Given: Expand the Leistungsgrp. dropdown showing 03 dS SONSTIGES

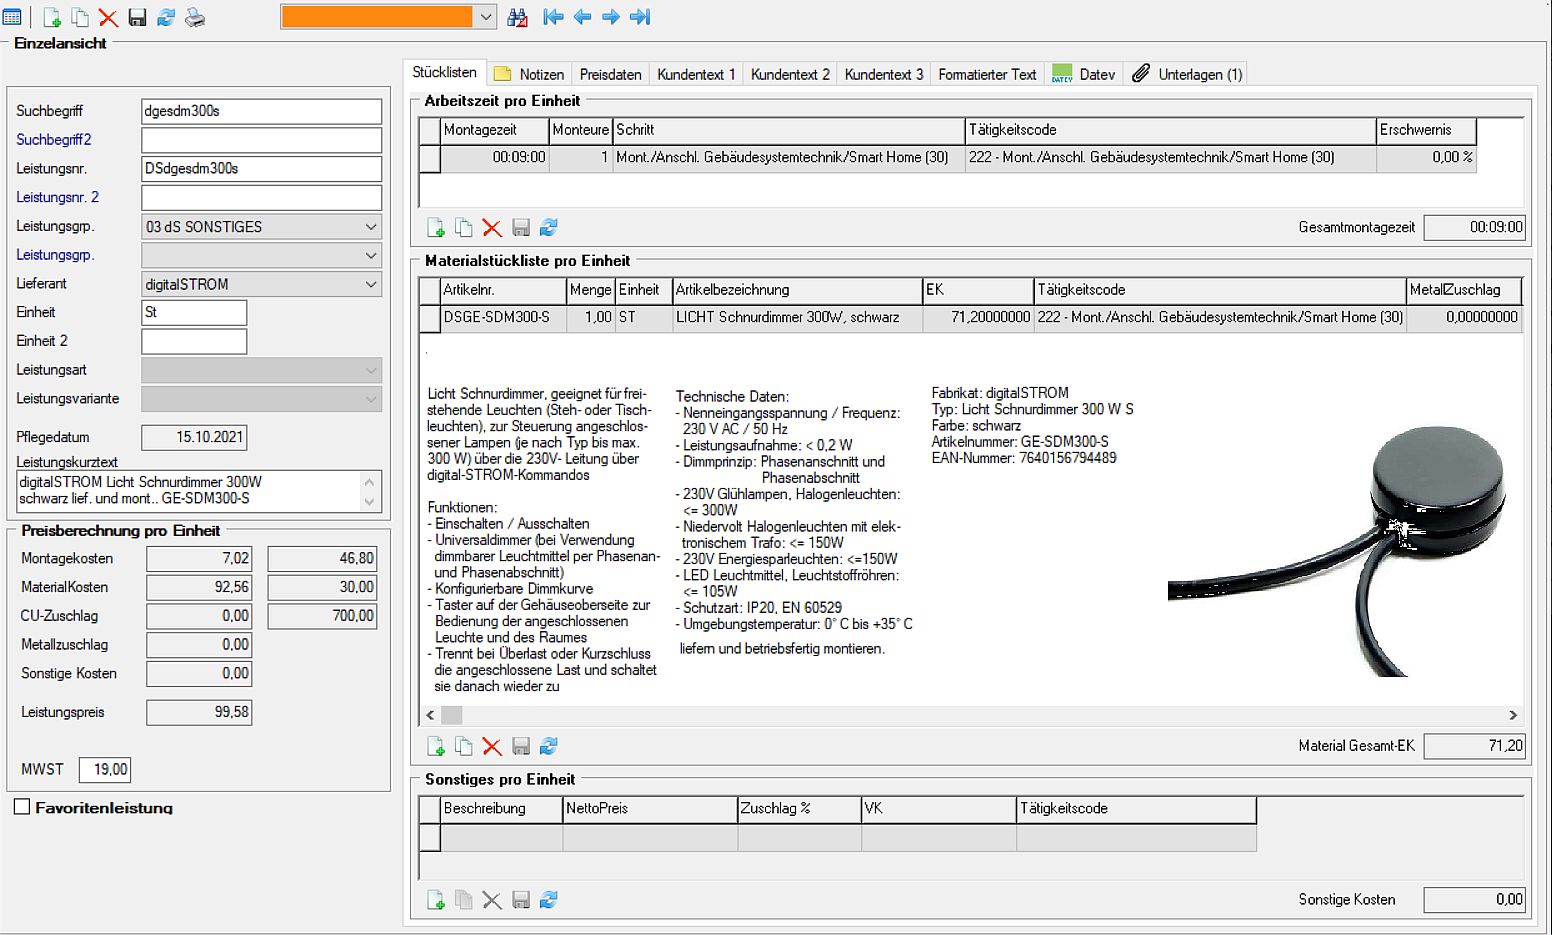Looking at the screenshot, I should click(x=370, y=227).
